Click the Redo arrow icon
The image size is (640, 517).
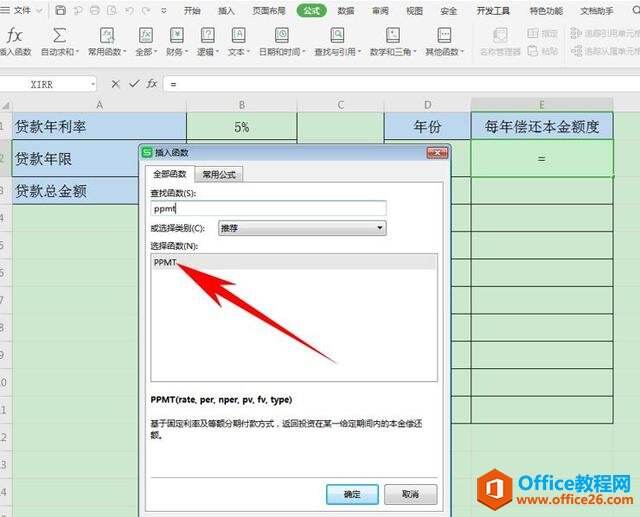[146, 11]
